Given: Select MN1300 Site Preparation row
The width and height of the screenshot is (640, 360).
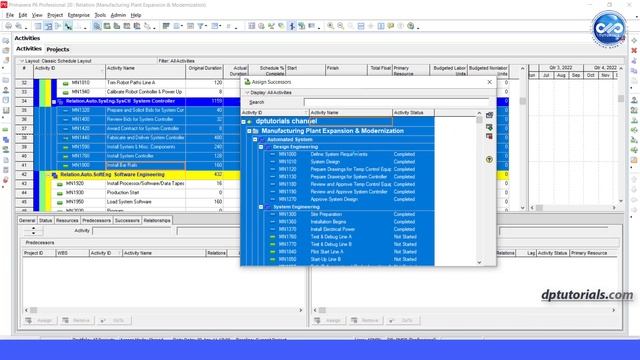Looking at the screenshot, I should tap(338, 214).
